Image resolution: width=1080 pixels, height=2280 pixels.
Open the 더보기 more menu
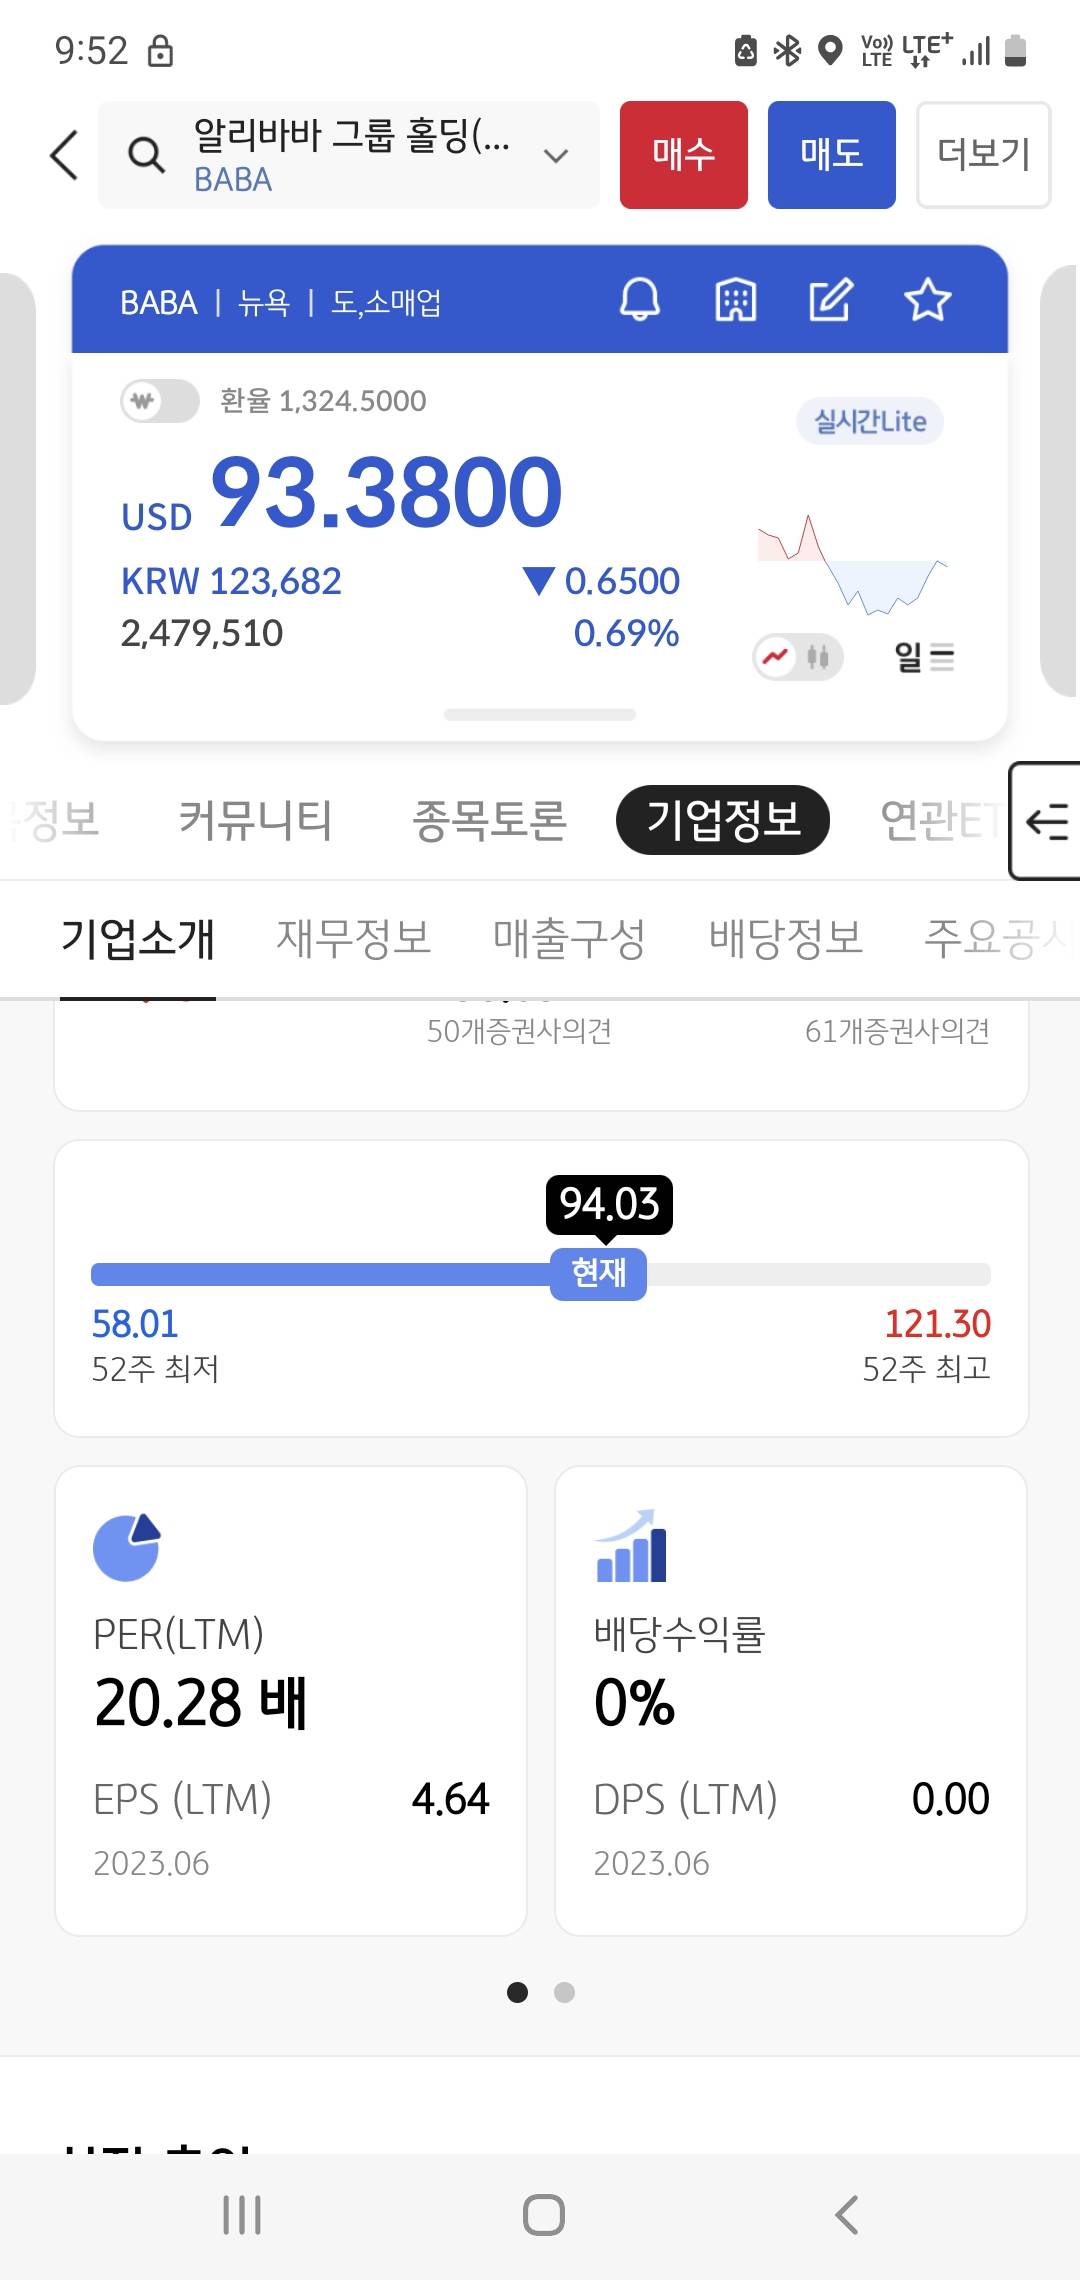click(x=983, y=155)
